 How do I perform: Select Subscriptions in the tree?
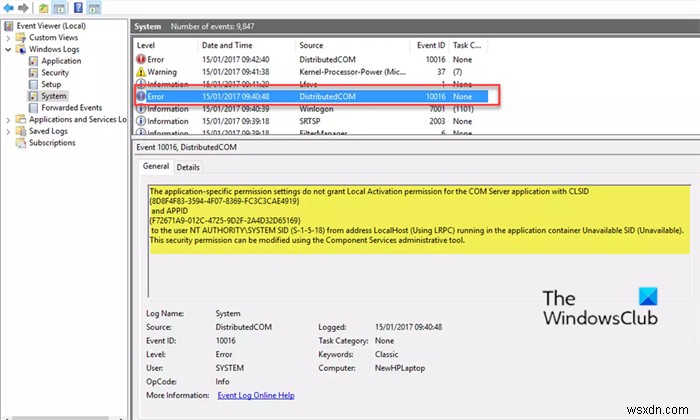coord(52,142)
